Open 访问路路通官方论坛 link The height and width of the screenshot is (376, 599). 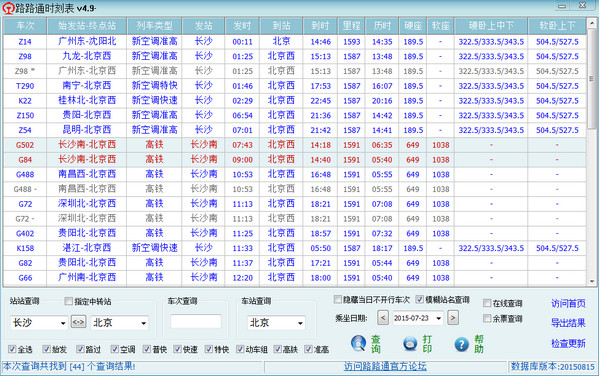(x=385, y=366)
